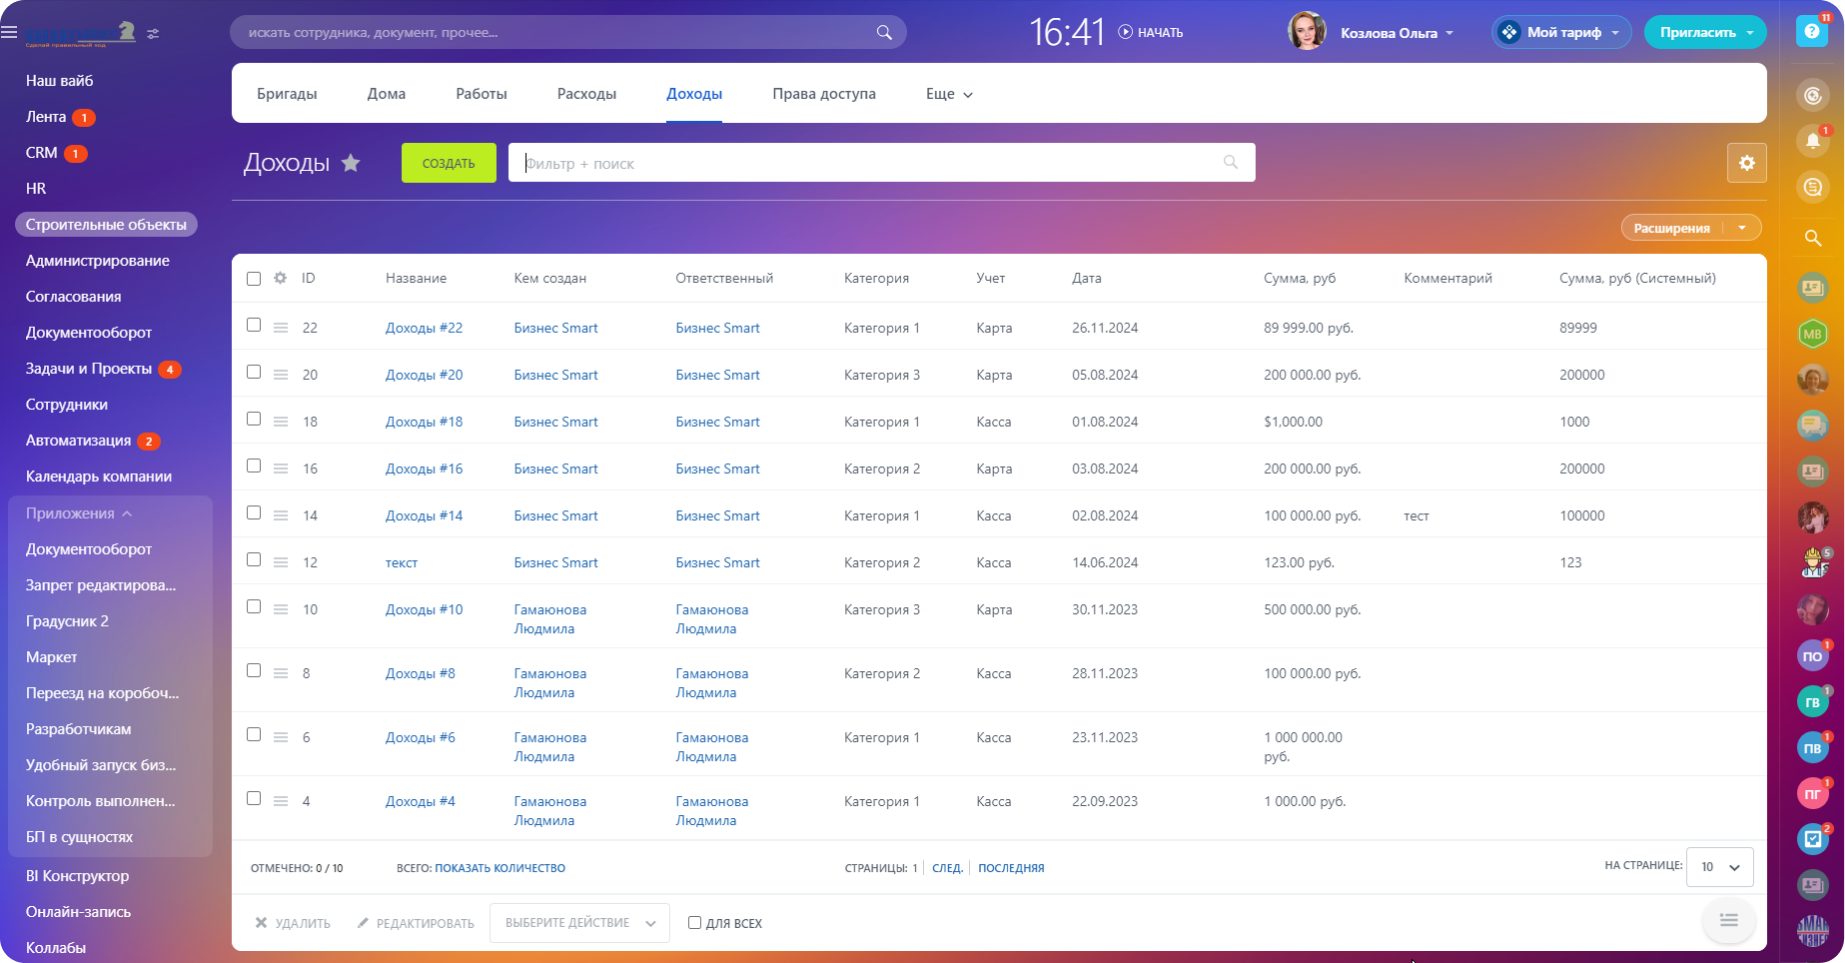The image size is (1845, 963).
Task: Switch to the Расходы tab
Action: [x=587, y=94]
